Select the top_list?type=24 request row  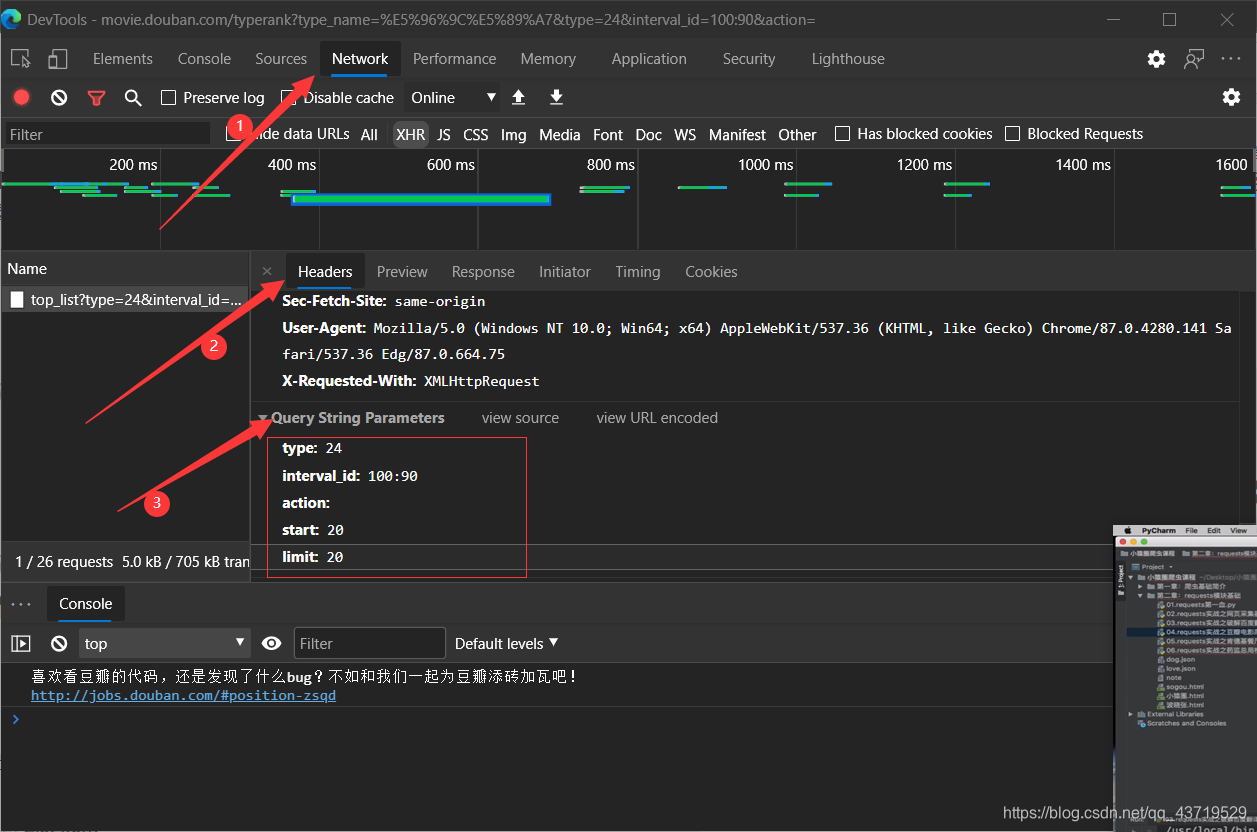click(125, 299)
